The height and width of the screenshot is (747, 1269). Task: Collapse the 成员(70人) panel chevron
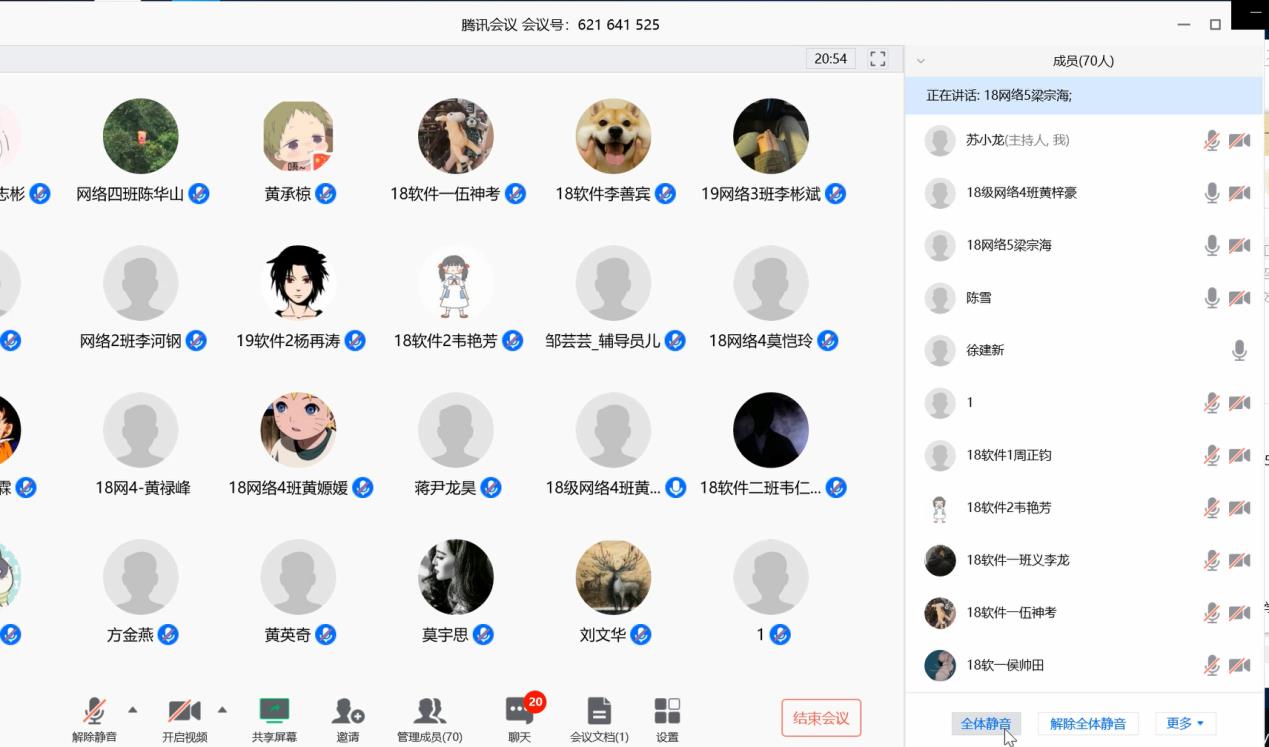pyautogui.click(x=921, y=61)
